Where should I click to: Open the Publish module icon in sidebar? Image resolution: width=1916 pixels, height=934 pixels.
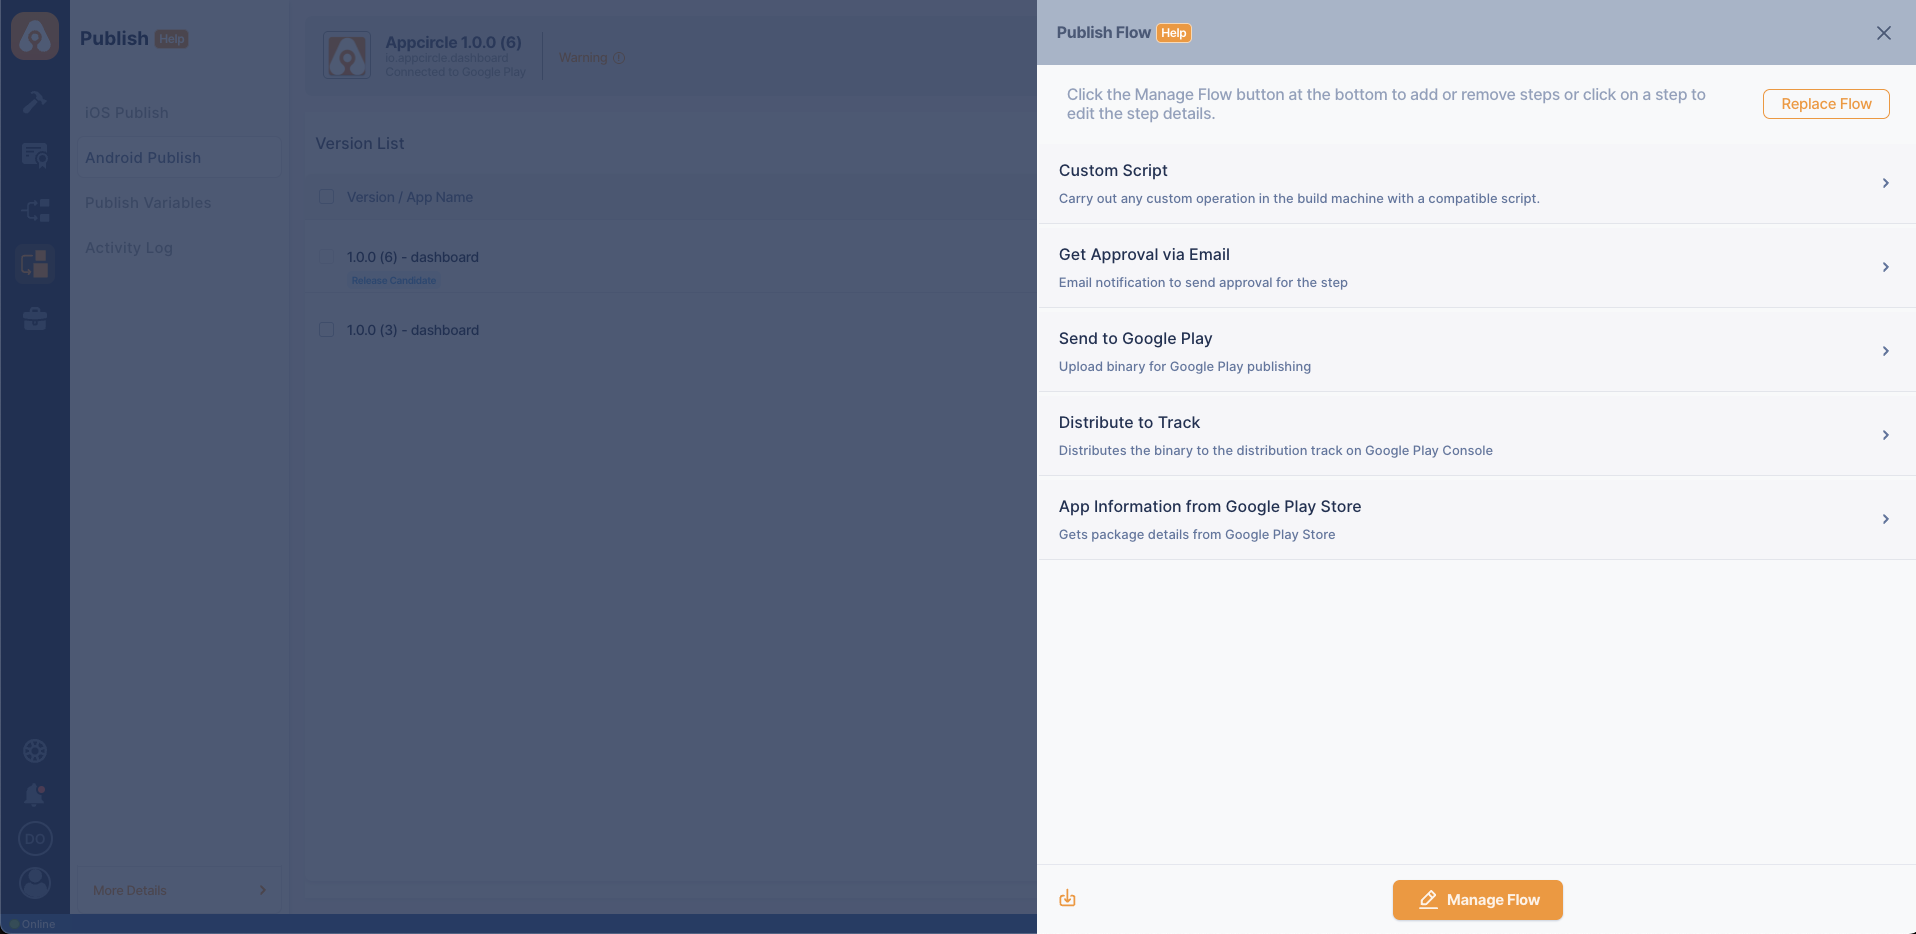(35, 264)
